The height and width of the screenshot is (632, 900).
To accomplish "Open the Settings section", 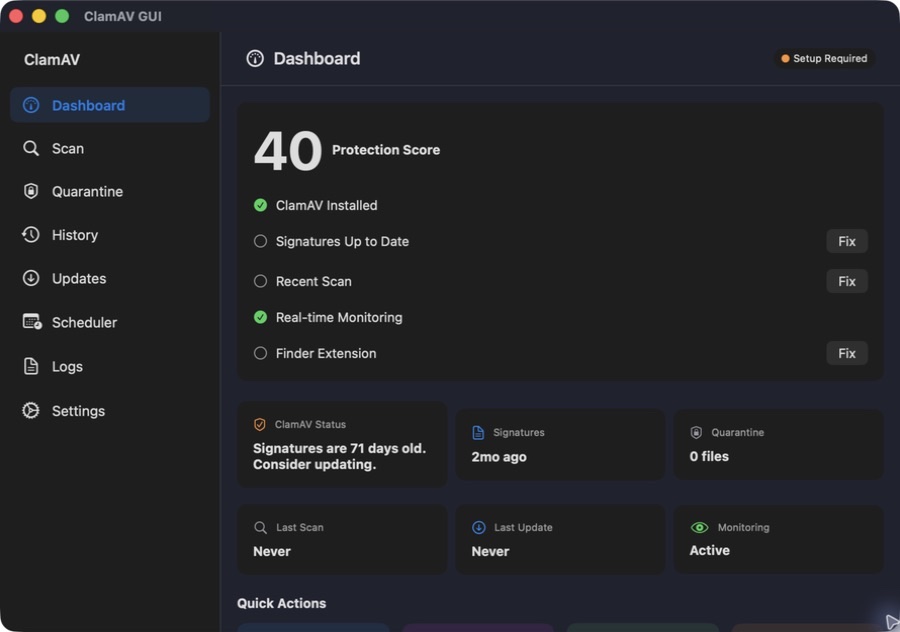I will pyautogui.click(x=110, y=411).
